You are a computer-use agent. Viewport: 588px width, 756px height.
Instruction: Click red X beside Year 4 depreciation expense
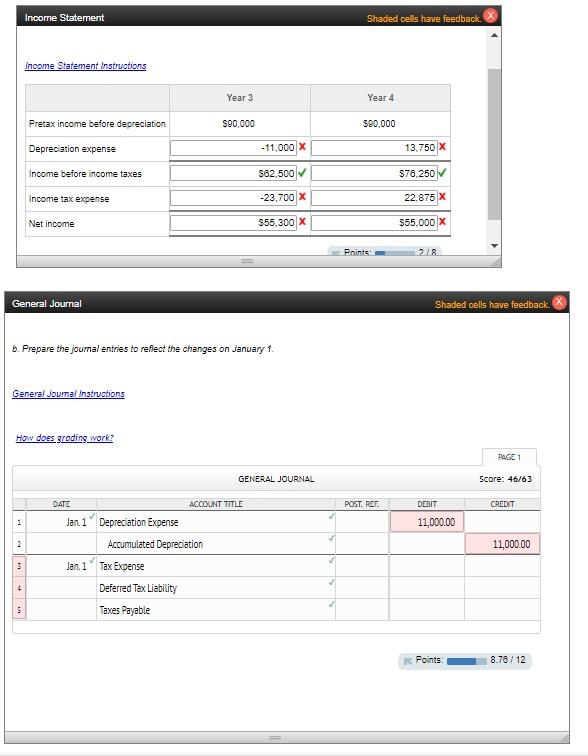[x=442, y=147]
